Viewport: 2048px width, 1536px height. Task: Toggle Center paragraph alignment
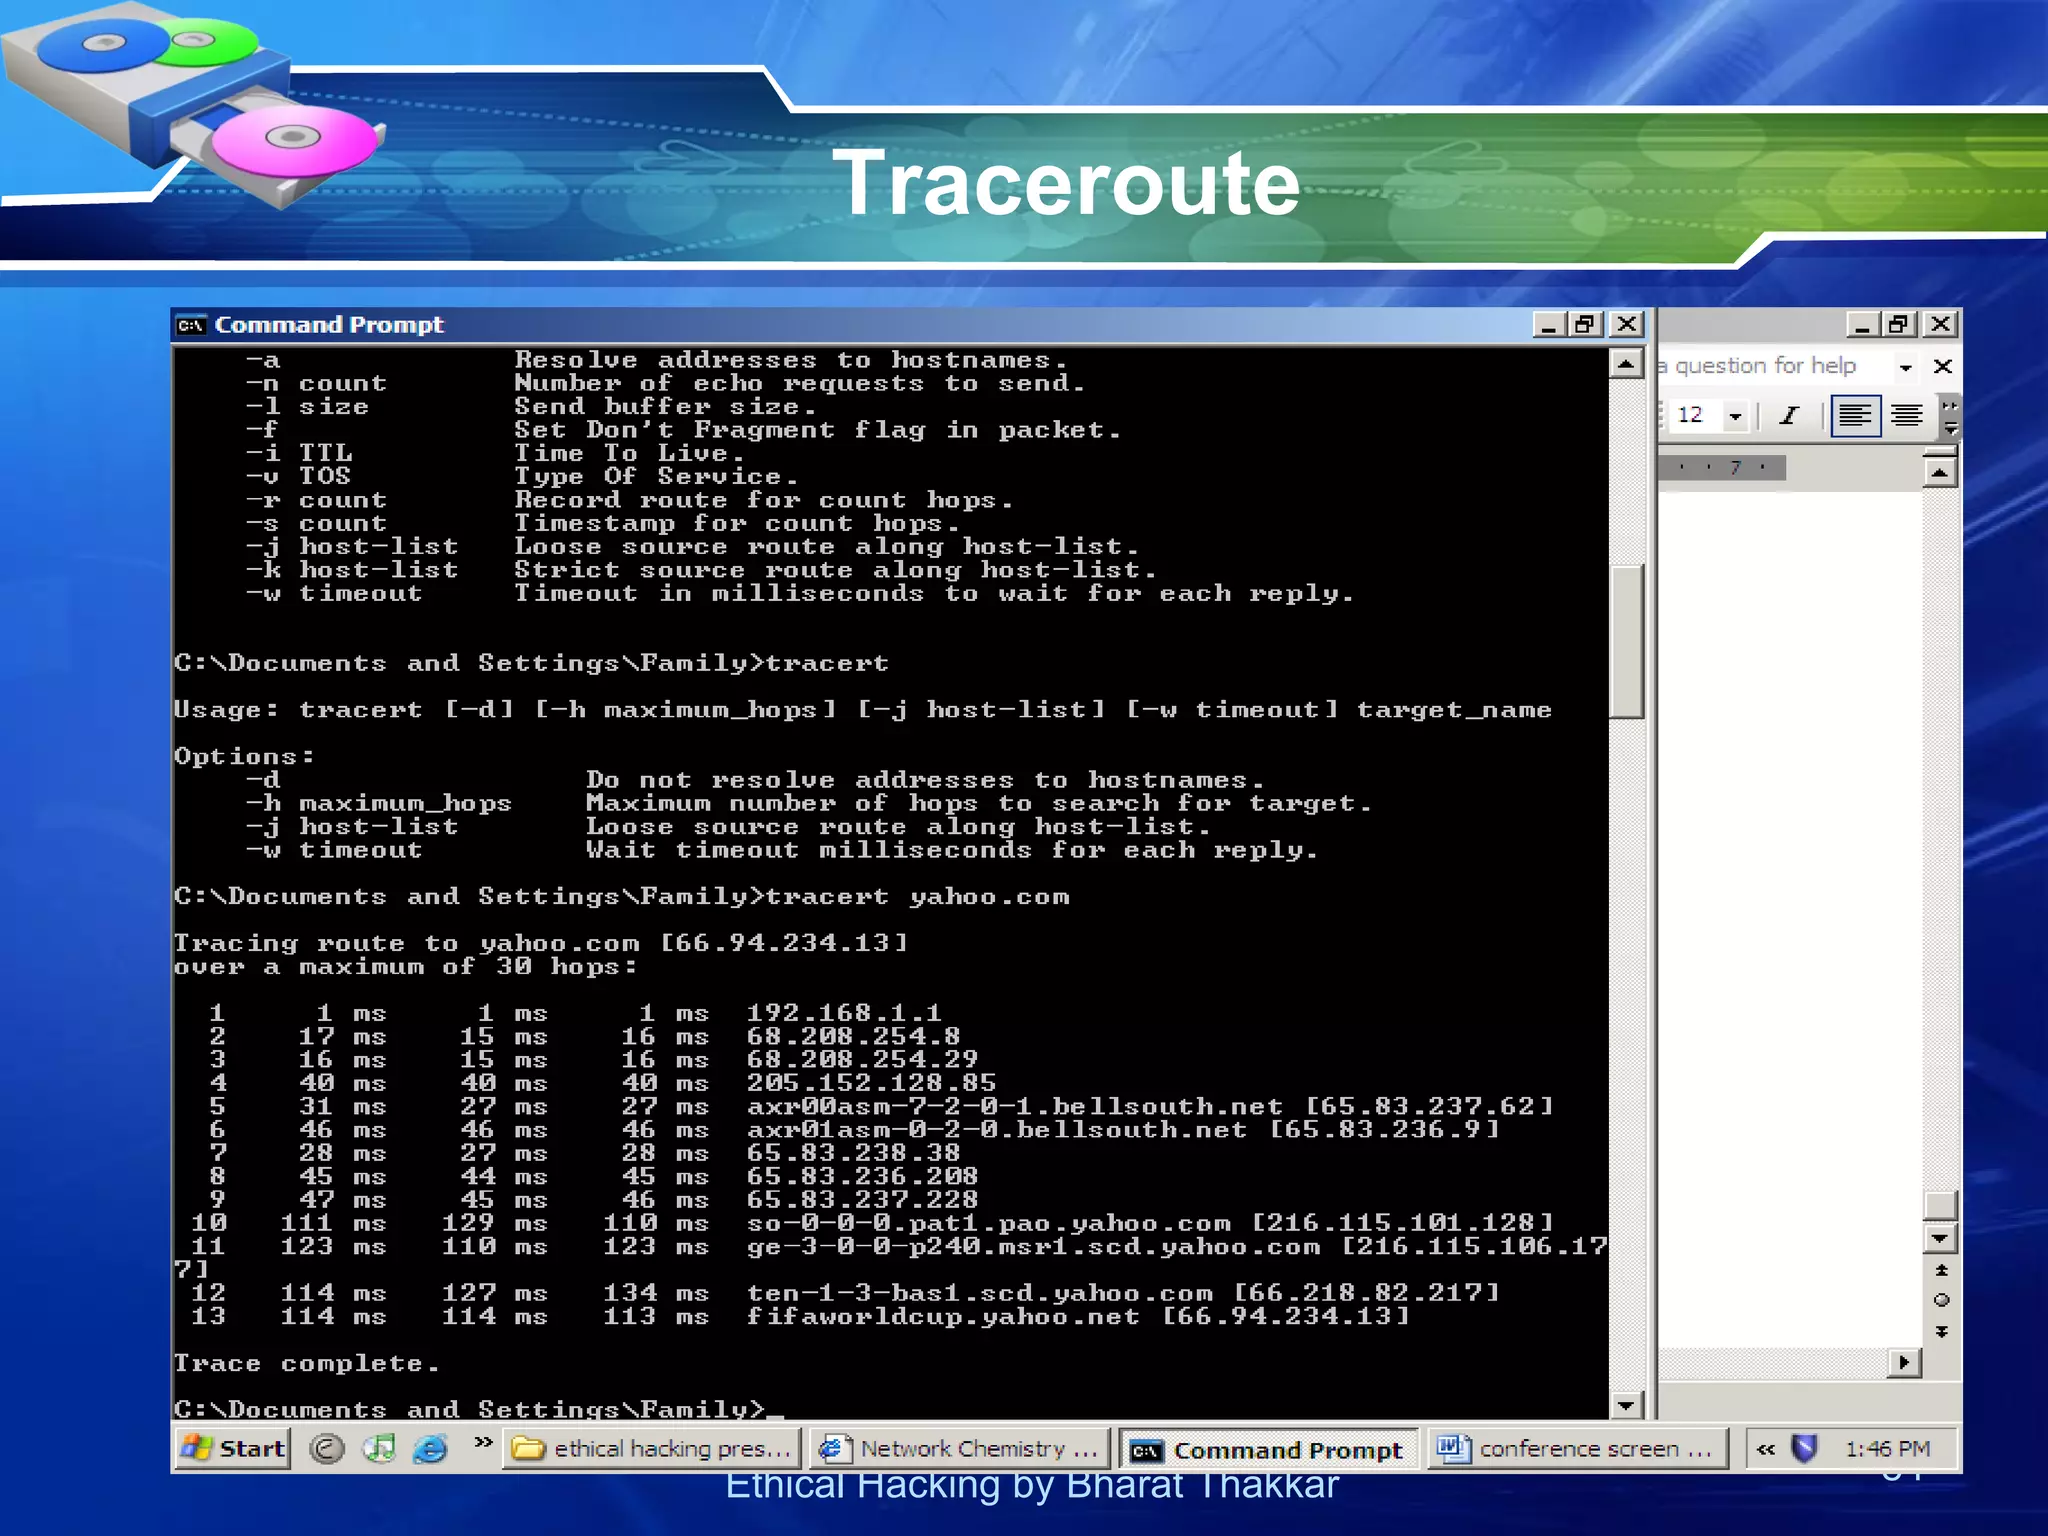point(1906,415)
